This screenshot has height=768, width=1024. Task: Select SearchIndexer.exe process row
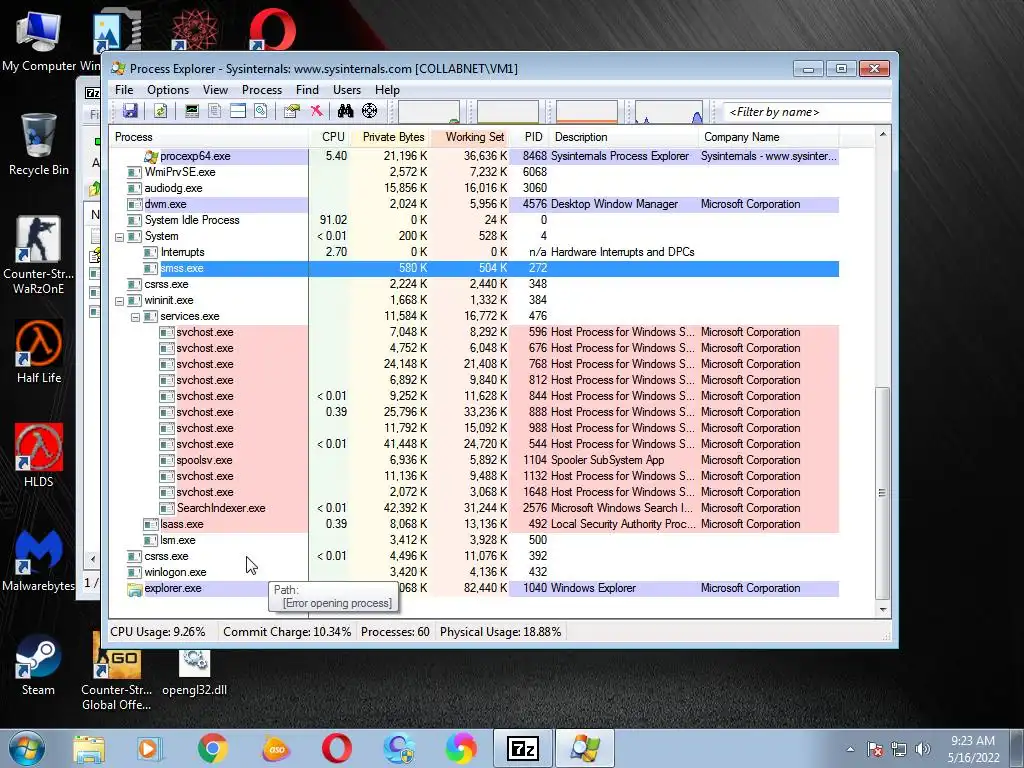tap(474, 508)
